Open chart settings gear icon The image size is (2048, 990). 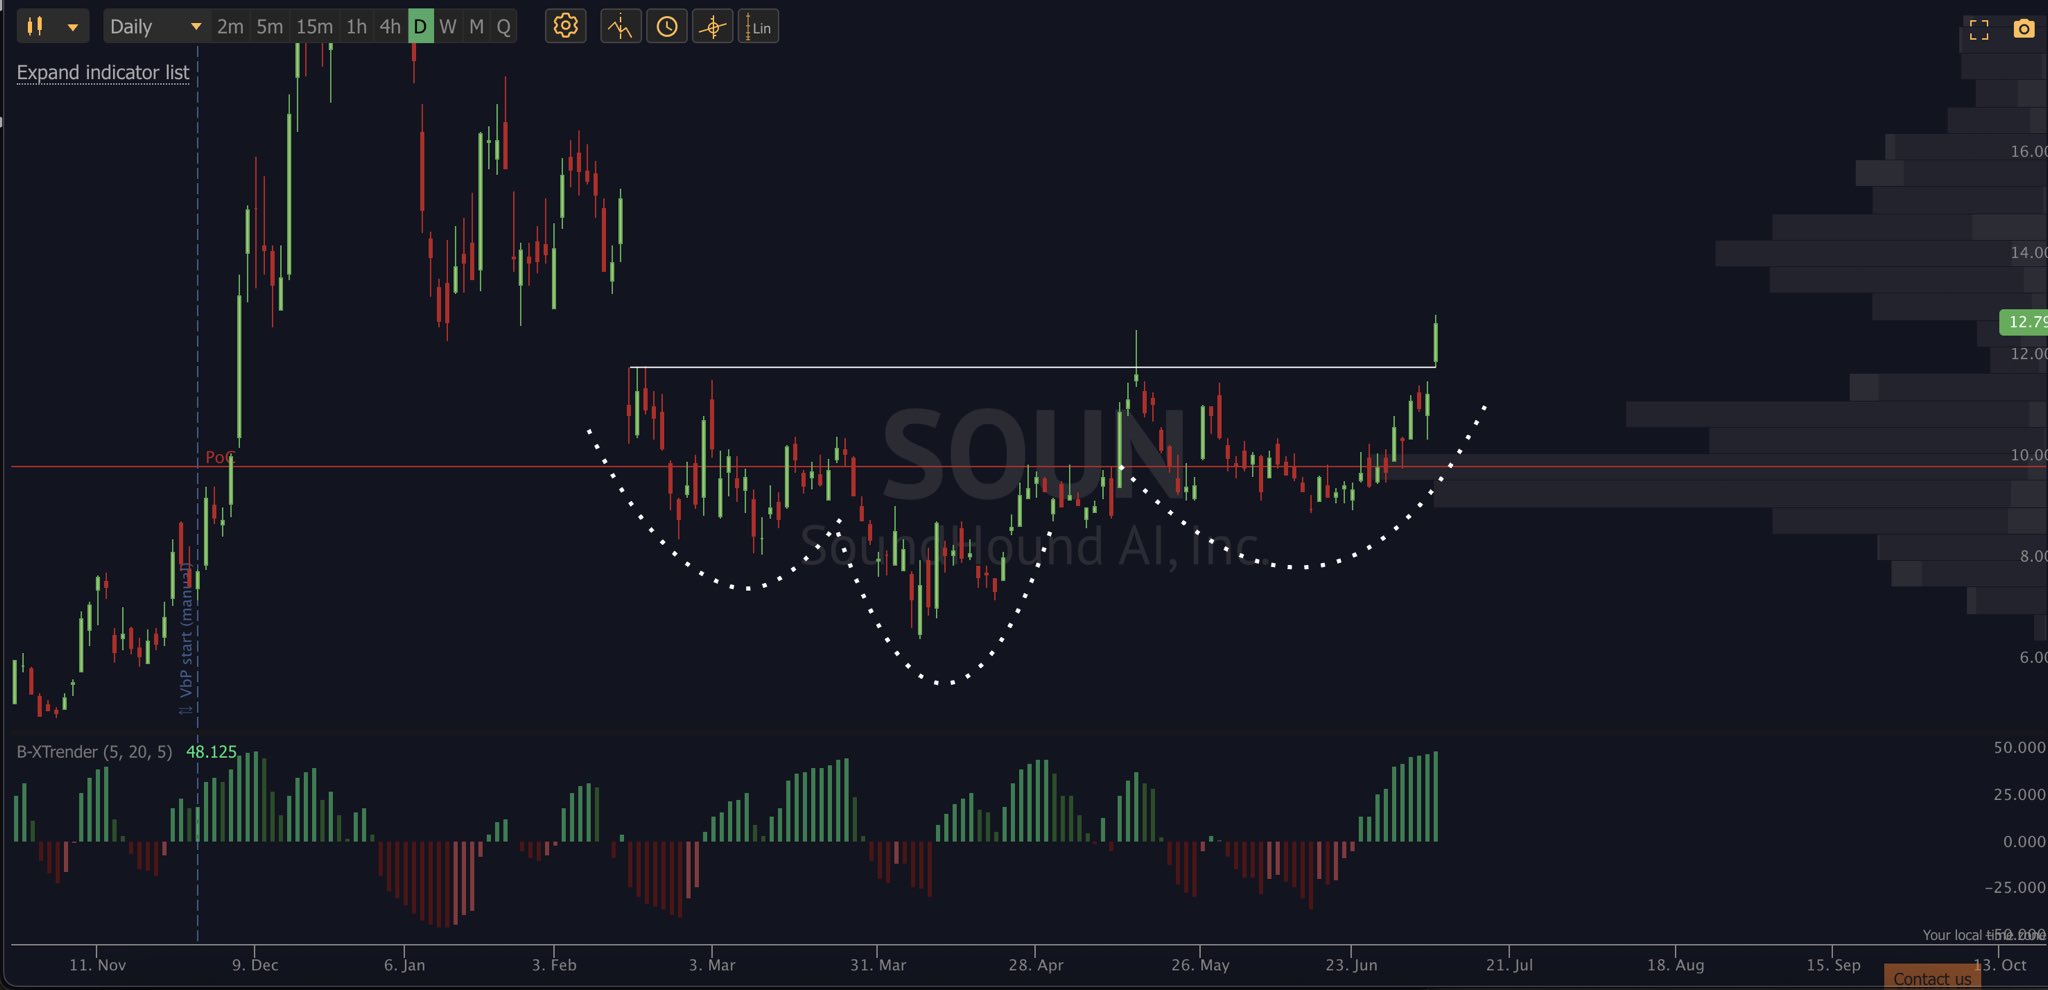point(565,26)
